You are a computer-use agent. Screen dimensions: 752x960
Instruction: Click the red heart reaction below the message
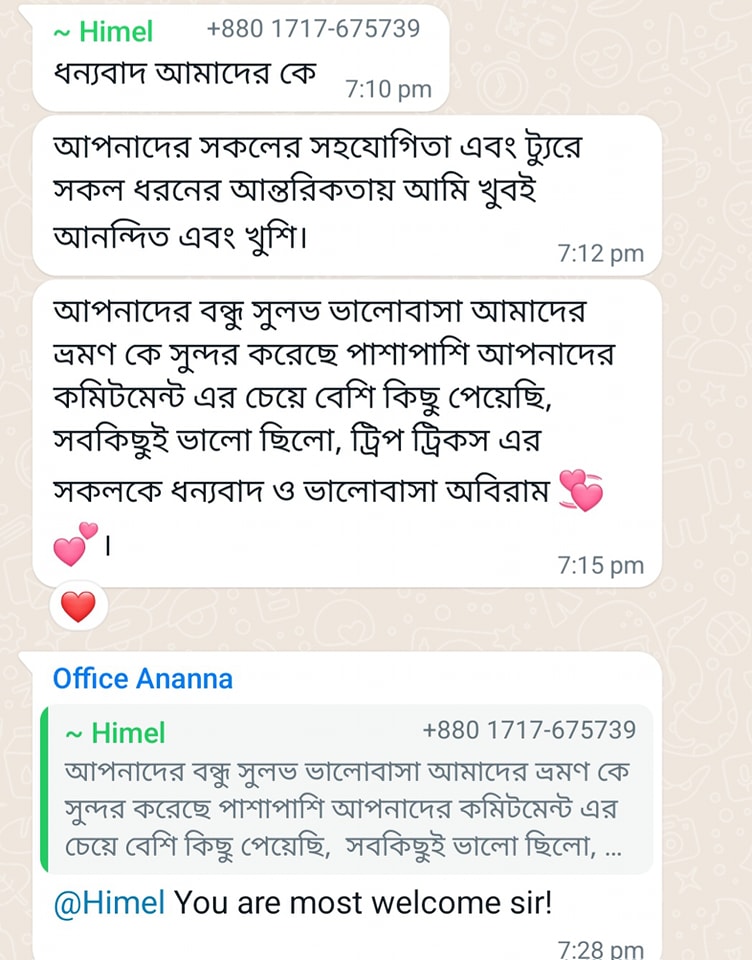click(78, 606)
